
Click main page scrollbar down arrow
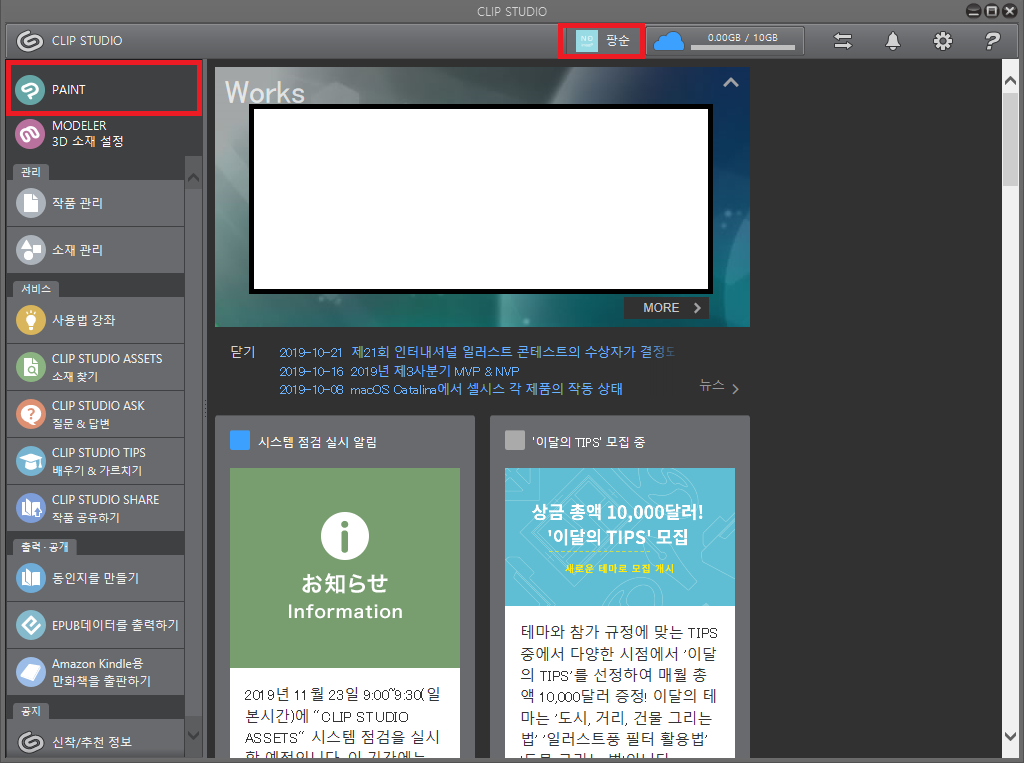(x=1010, y=736)
